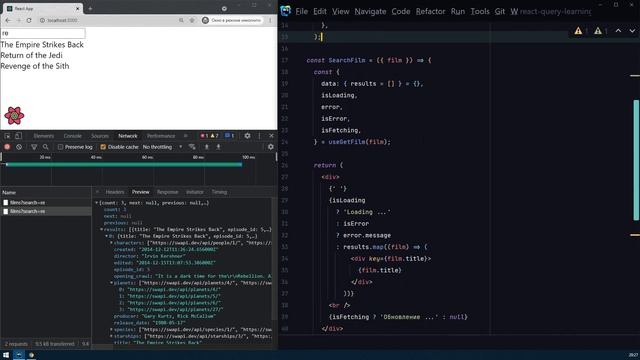
Task: Close the request details pane with X
Action: click(97, 192)
